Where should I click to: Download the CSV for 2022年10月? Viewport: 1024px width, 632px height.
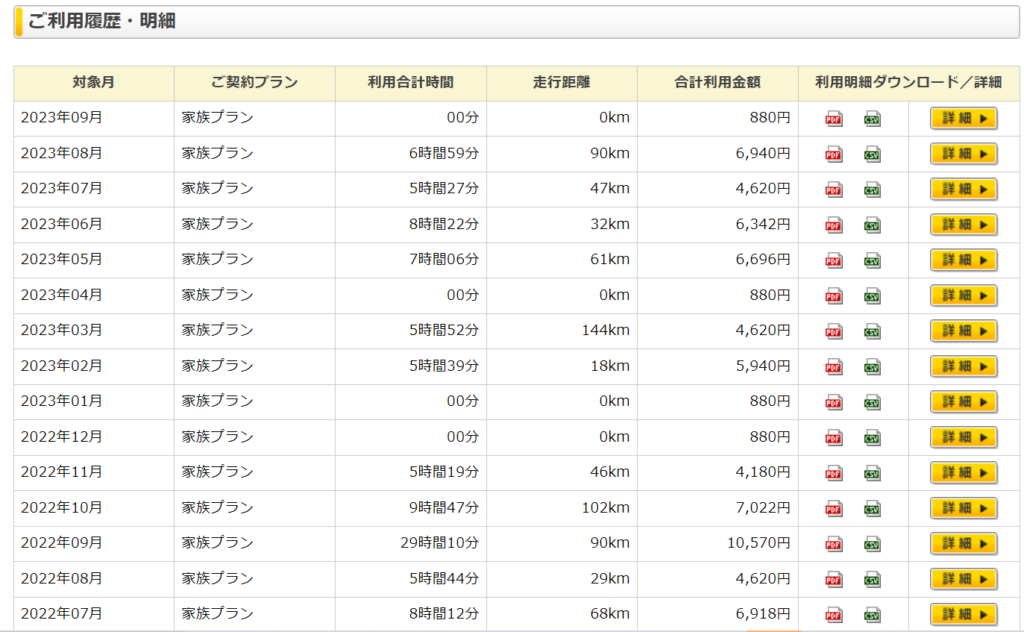(x=872, y=508)
